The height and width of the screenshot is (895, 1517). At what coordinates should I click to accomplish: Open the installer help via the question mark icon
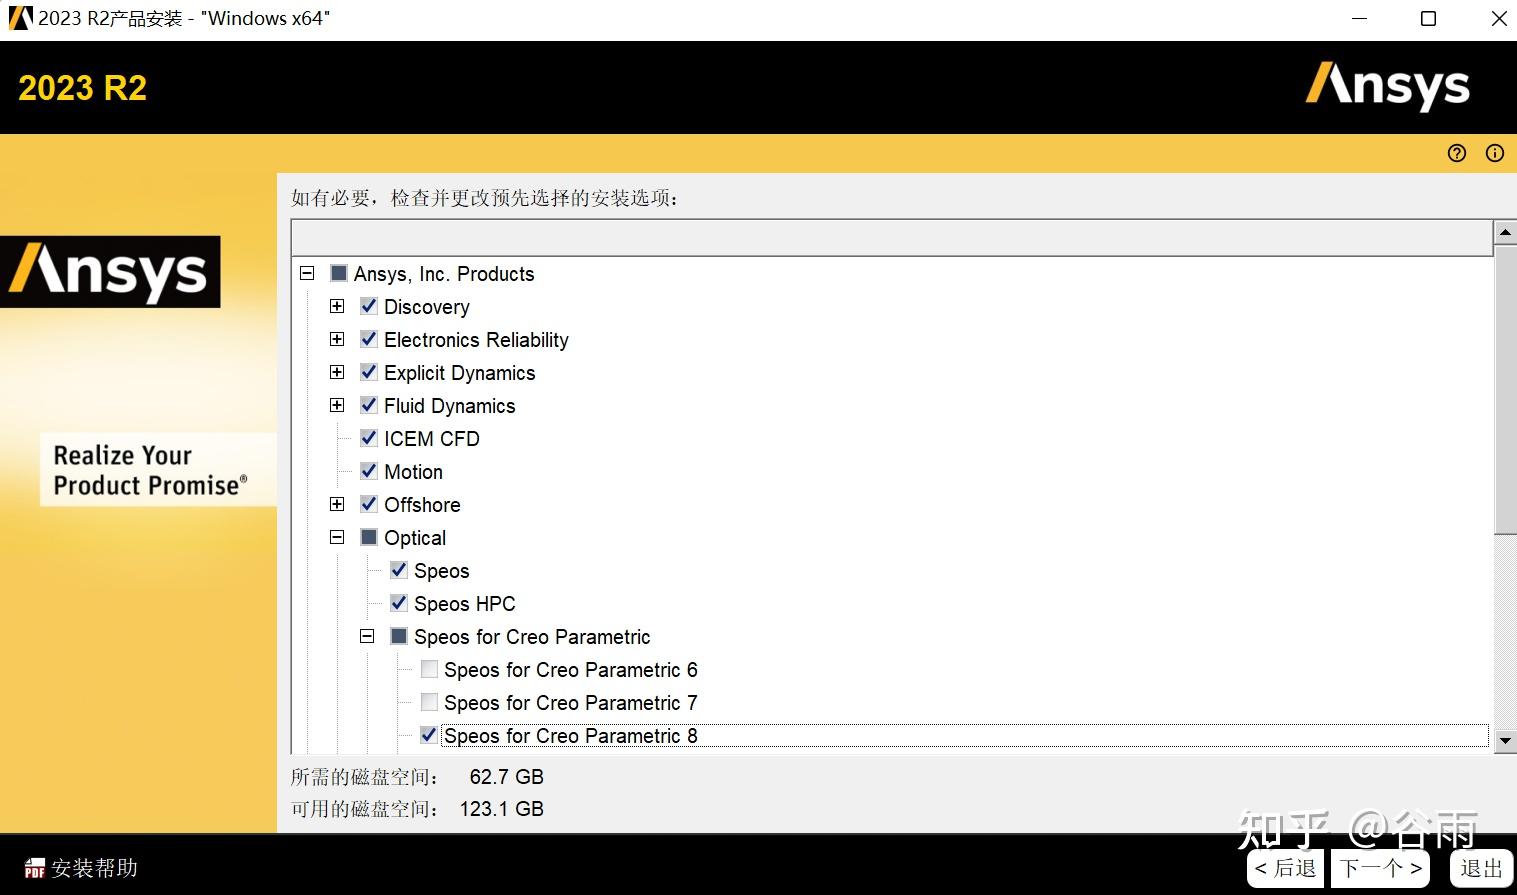(x=1456, y=153)
